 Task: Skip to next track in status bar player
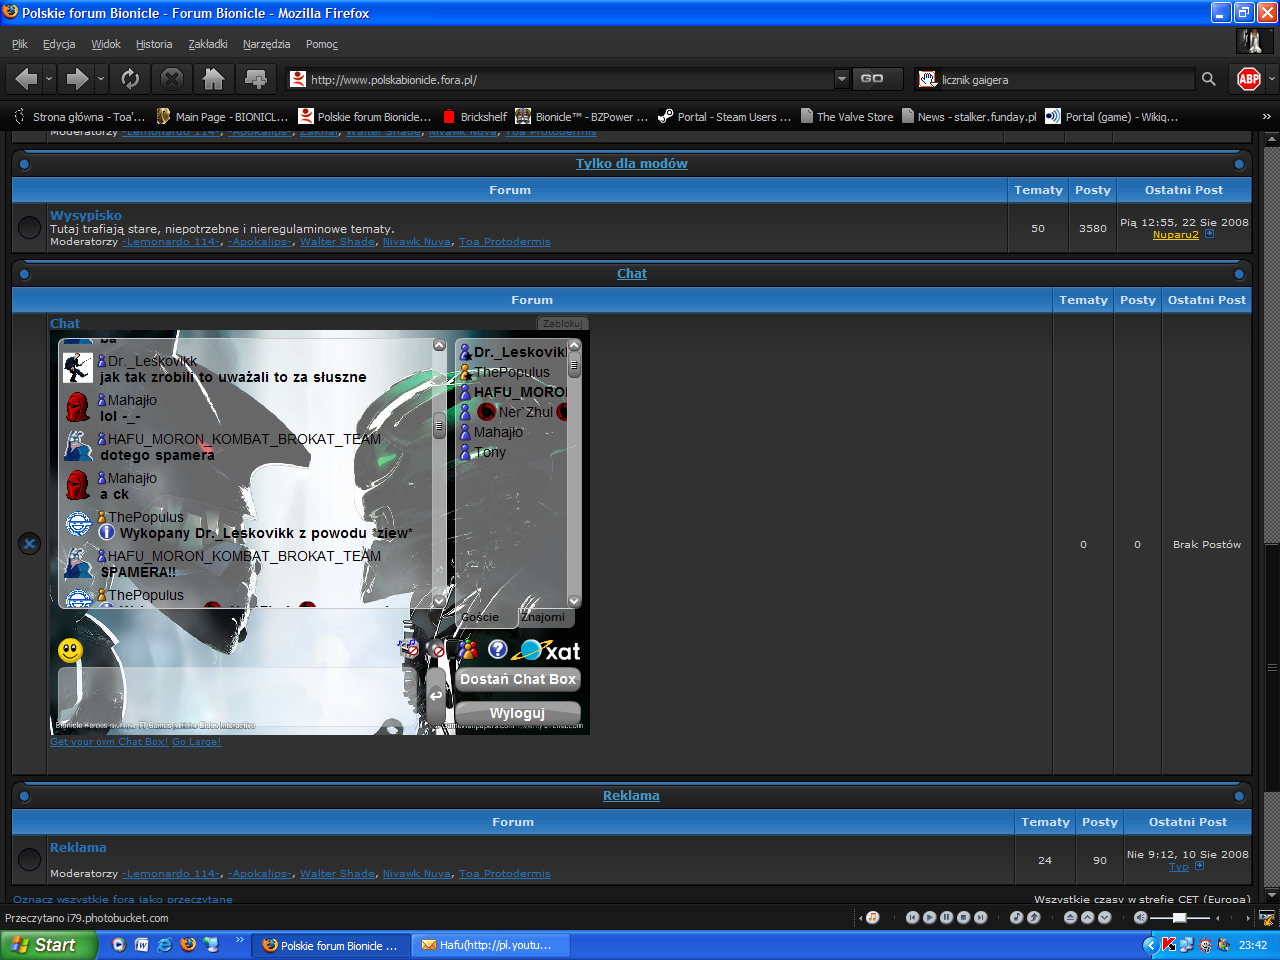[x=980, y=917]
